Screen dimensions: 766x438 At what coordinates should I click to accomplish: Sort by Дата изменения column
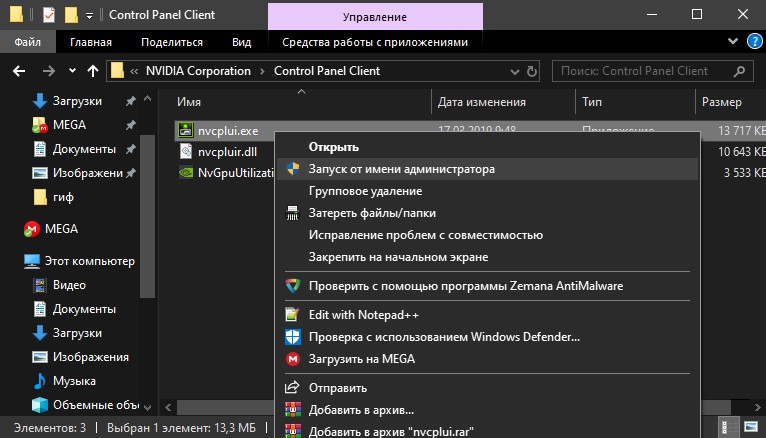tap(482, 102)
